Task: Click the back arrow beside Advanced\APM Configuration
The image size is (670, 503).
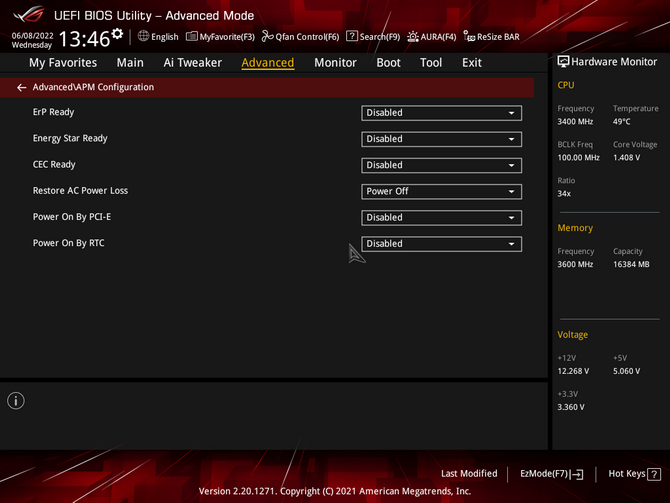Action: (x=22, y=88)
